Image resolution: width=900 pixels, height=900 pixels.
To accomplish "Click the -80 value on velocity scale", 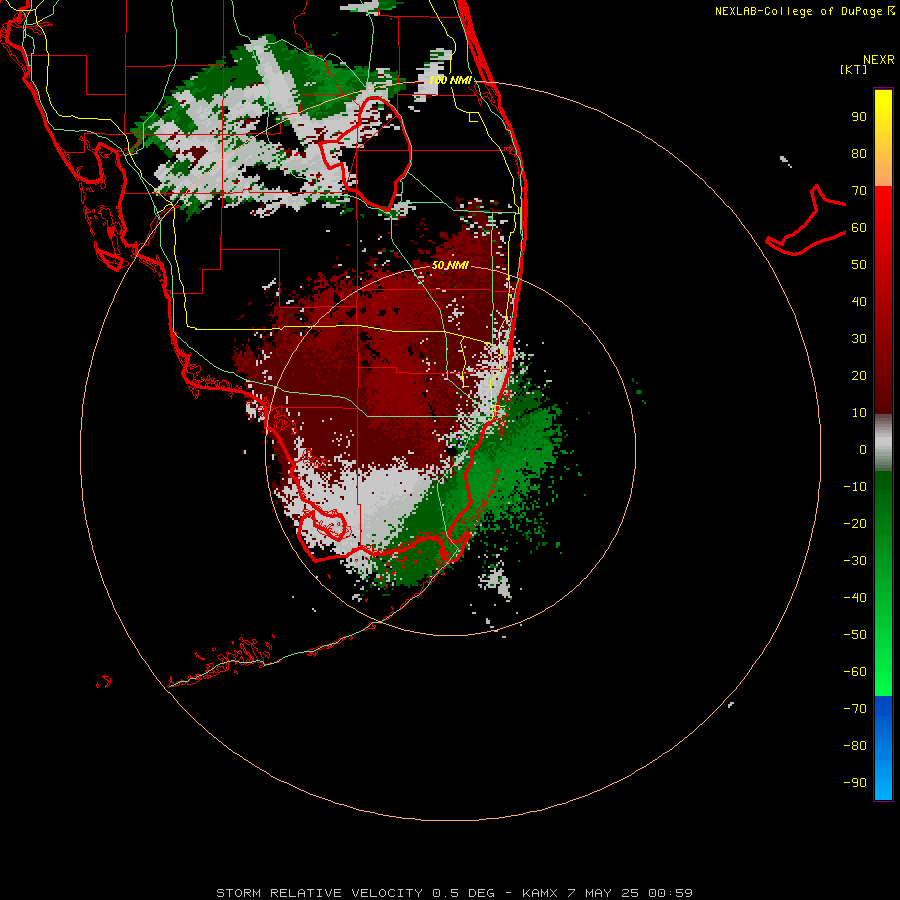I will tap(855, 746).
